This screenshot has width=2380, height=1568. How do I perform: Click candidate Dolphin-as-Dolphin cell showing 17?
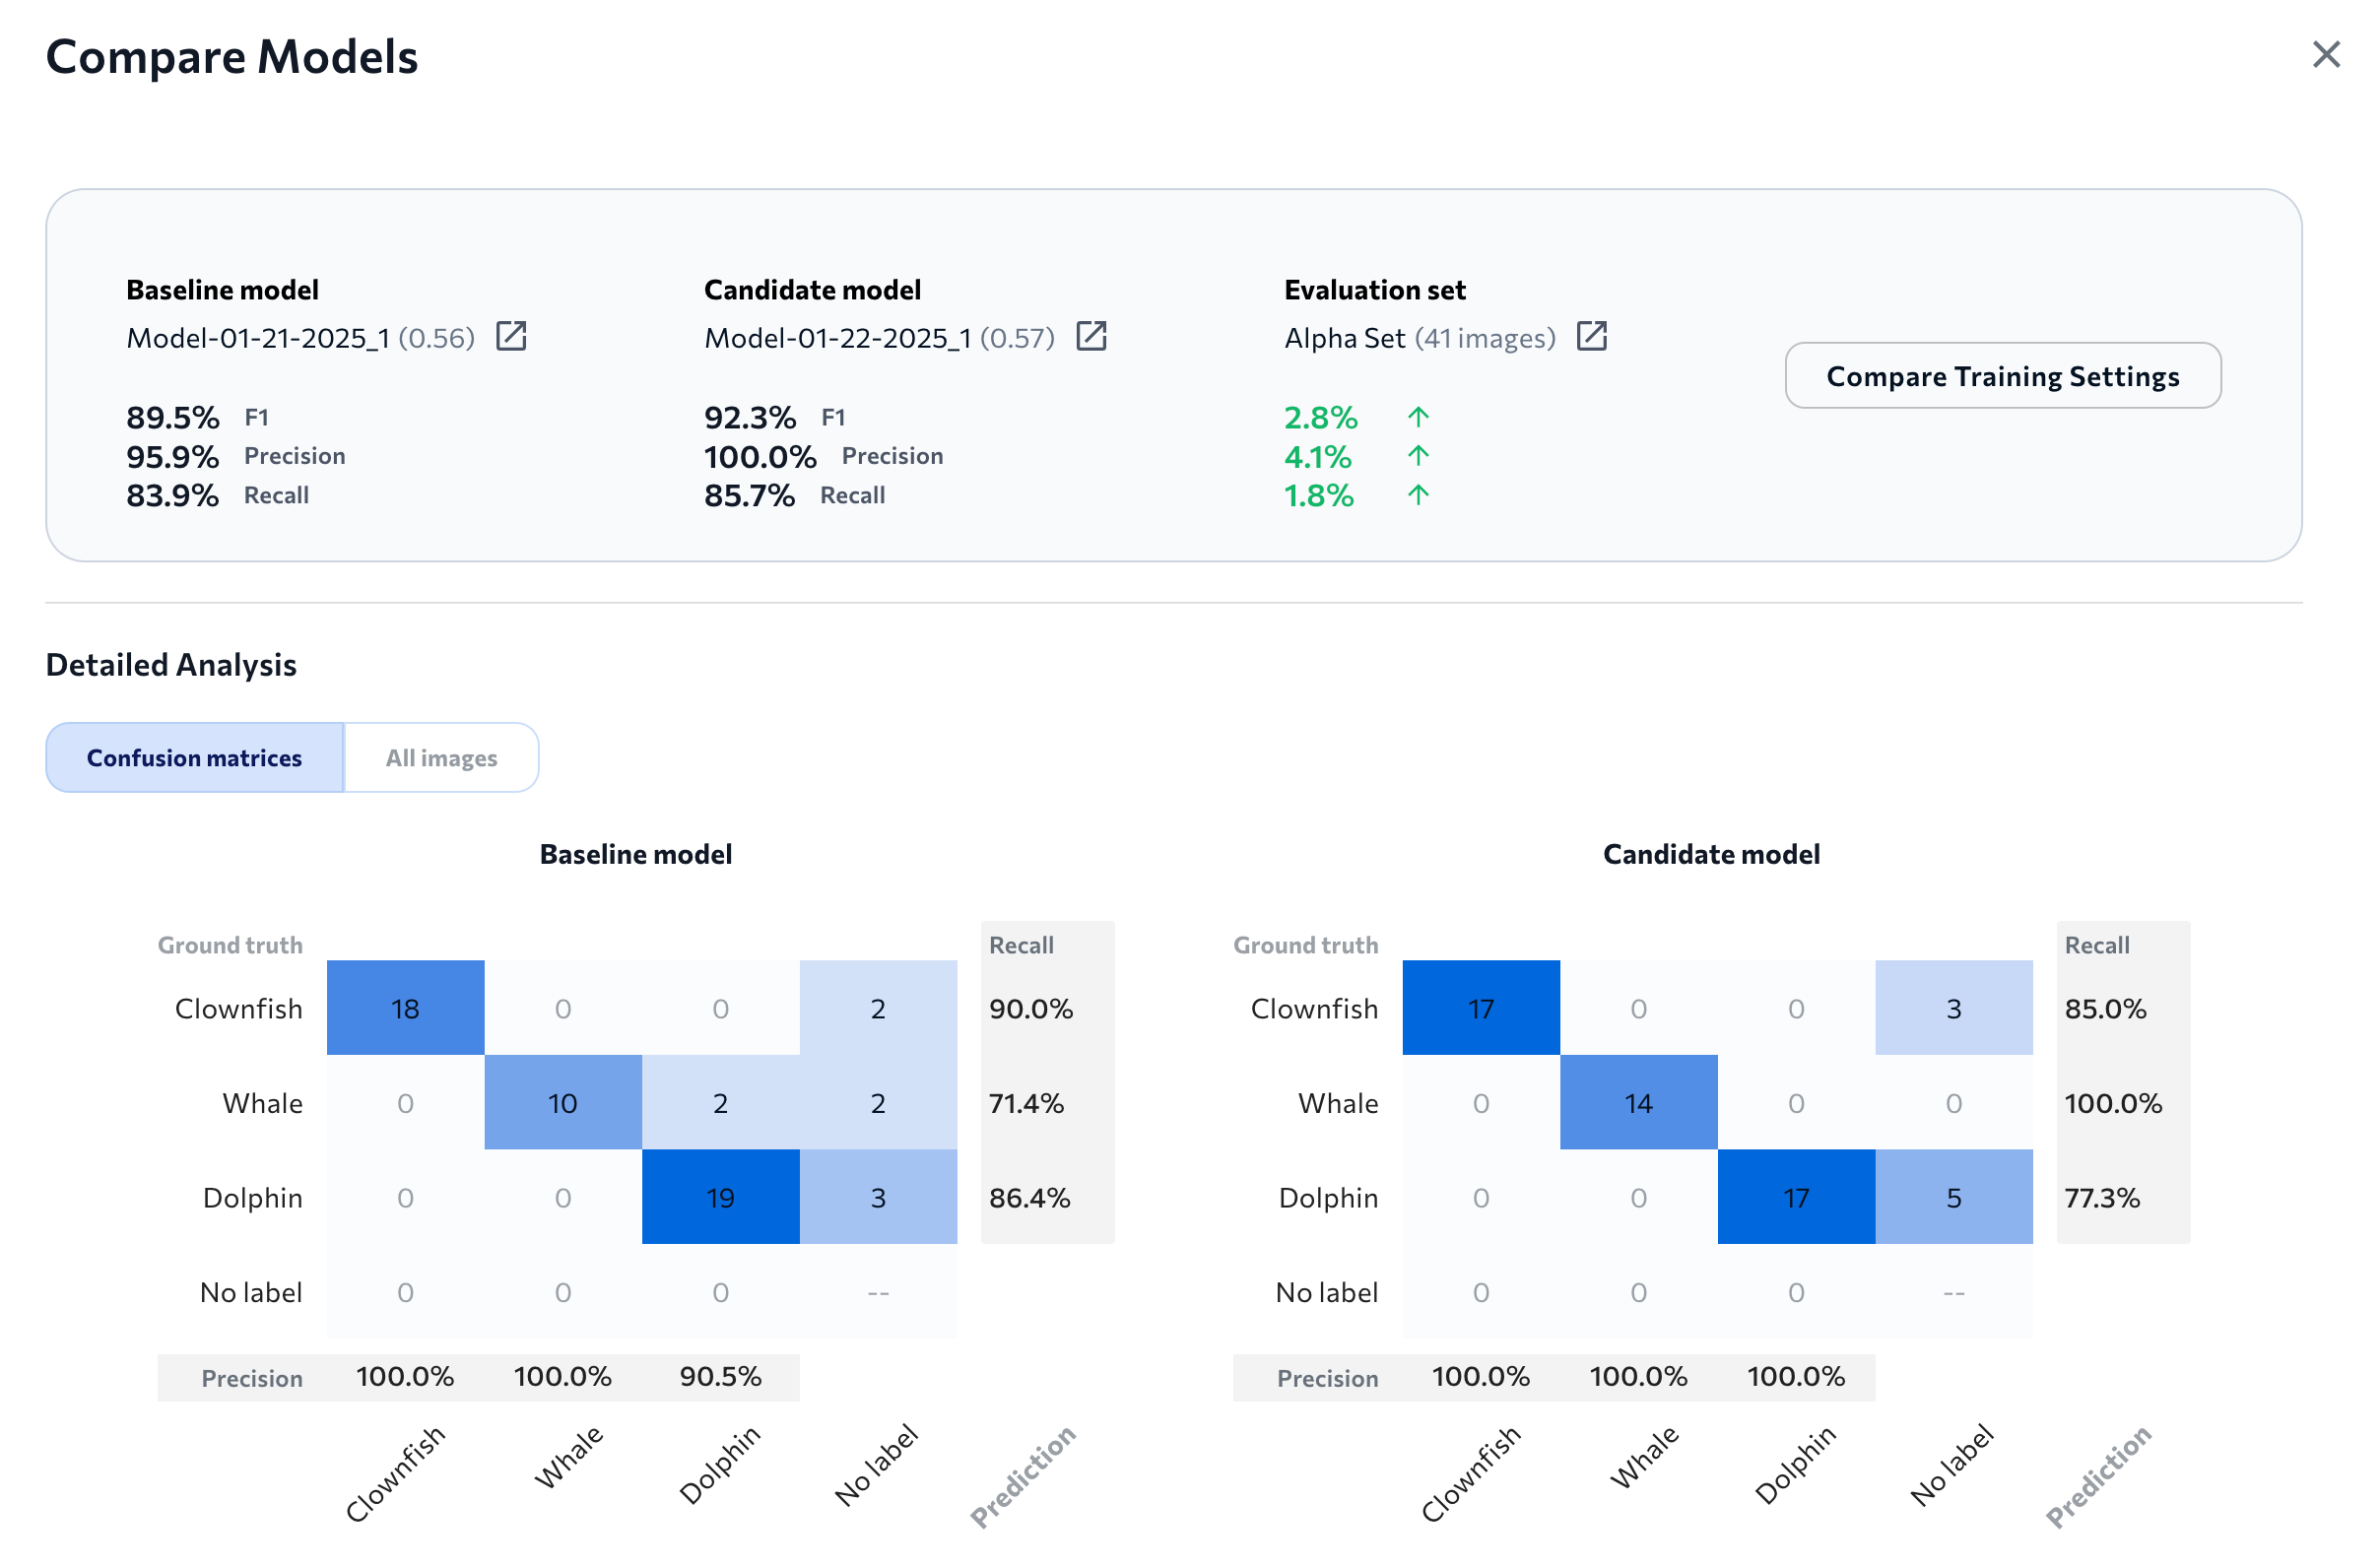(1796, 1197)
